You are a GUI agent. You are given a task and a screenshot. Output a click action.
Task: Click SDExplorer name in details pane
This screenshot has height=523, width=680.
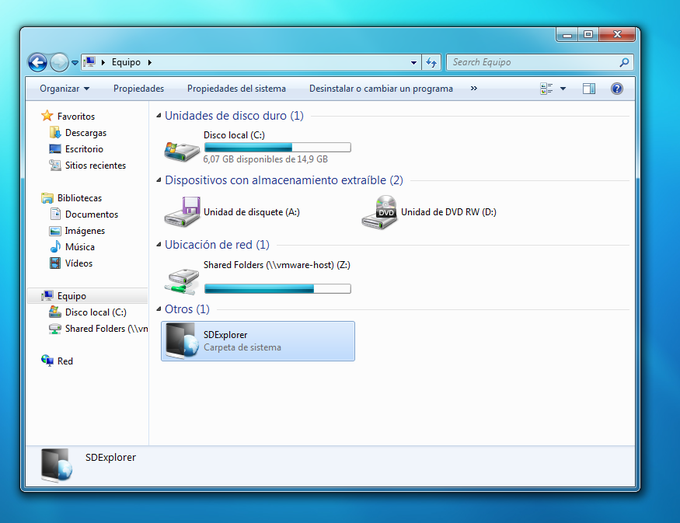[111, 458]
